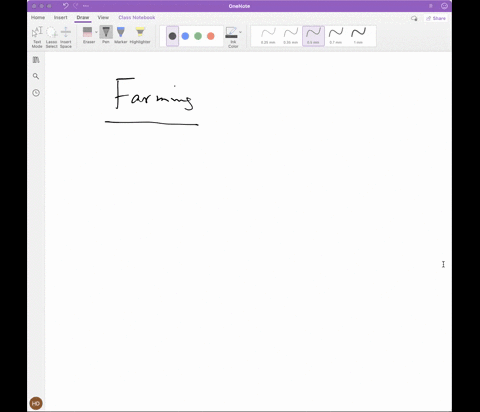
Task: Toggle Text Mode on
Action: tap(37, 37)
